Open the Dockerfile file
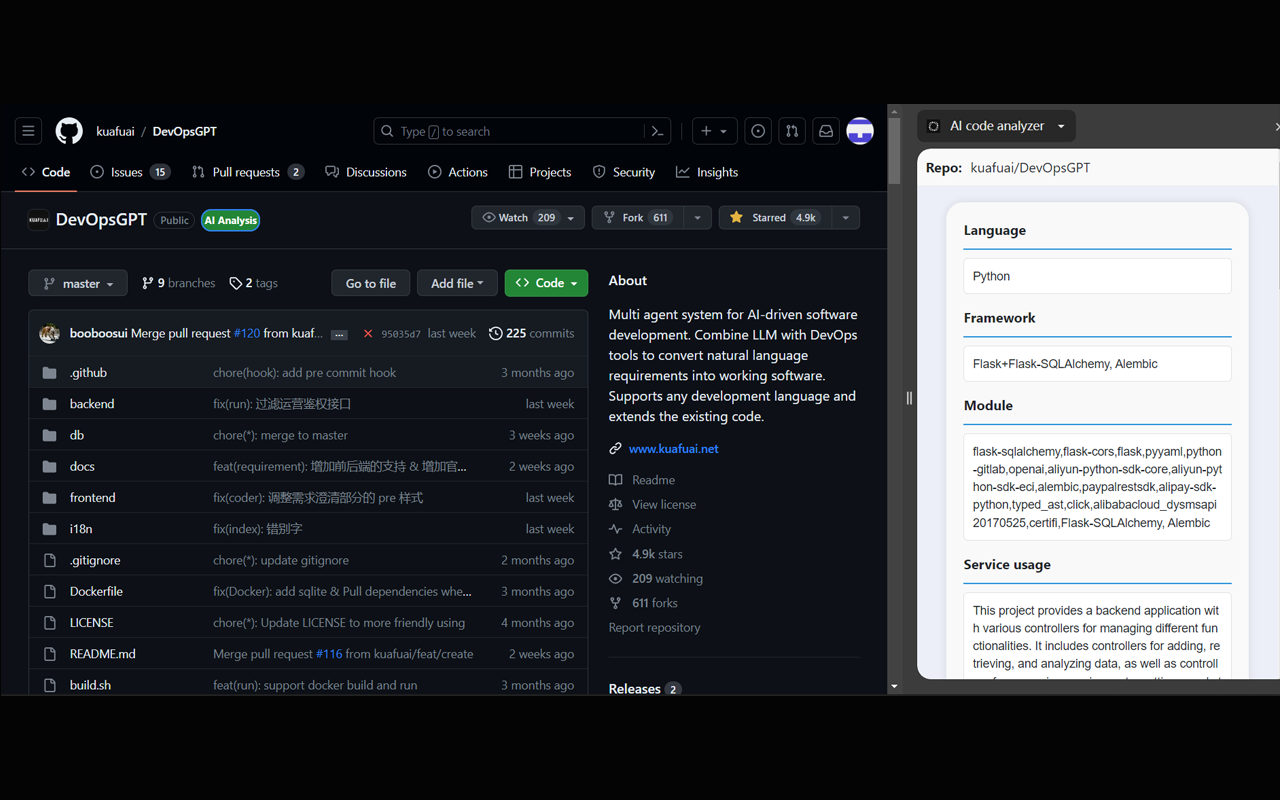1280x800 pixels. [x=96, y=591]
